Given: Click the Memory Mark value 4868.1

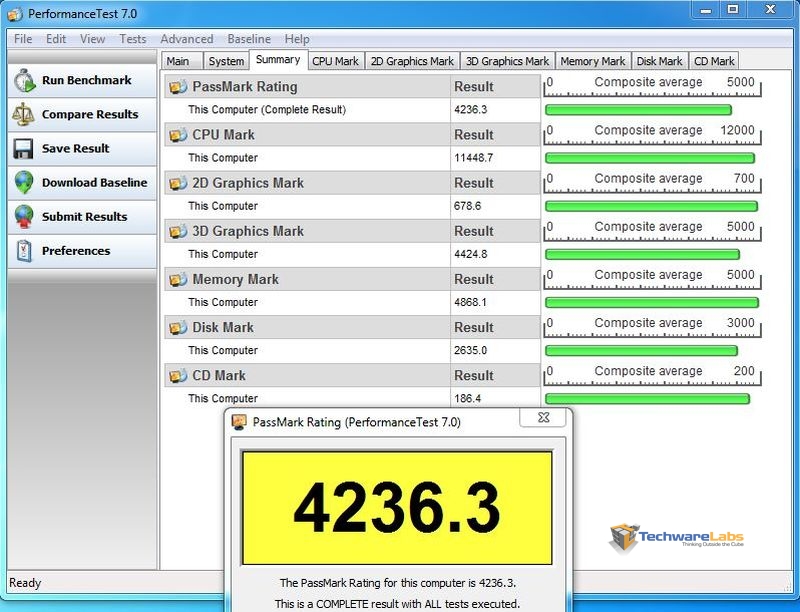Looking at the screenshot, I should coord(470,302).
